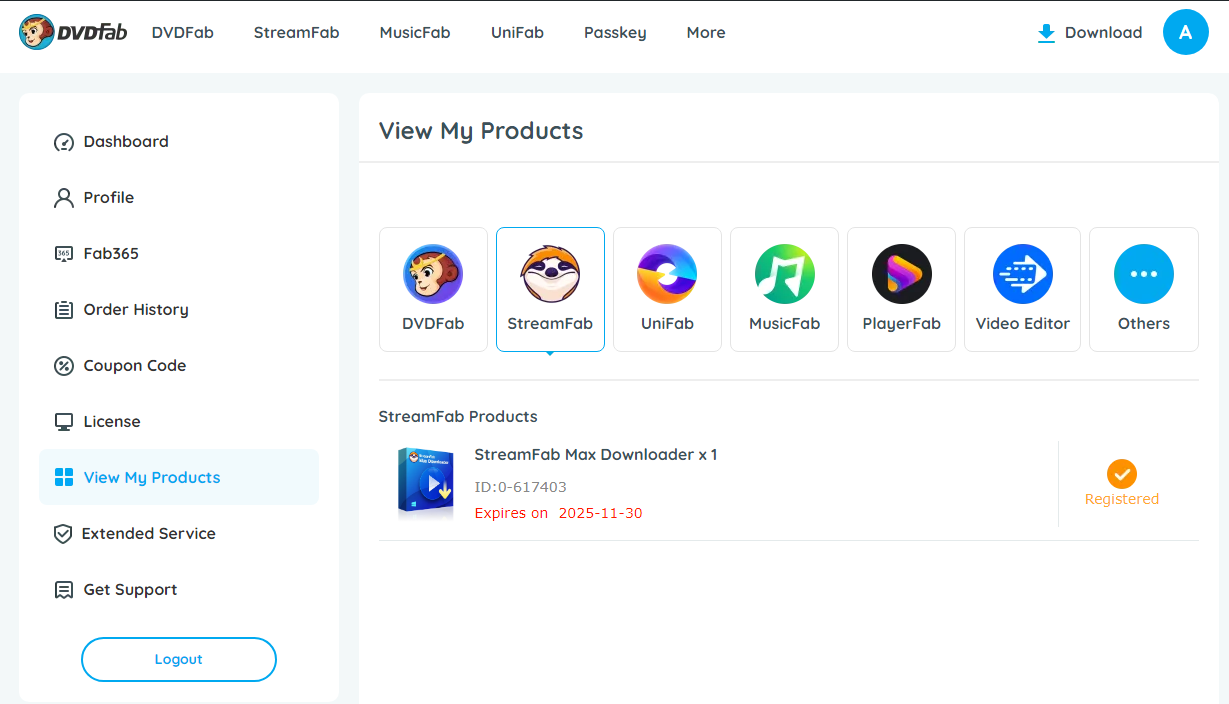This screenshot has width=1229, height=704.
Task: Open Extended Service in the sidebar
Action: (148, 534)
